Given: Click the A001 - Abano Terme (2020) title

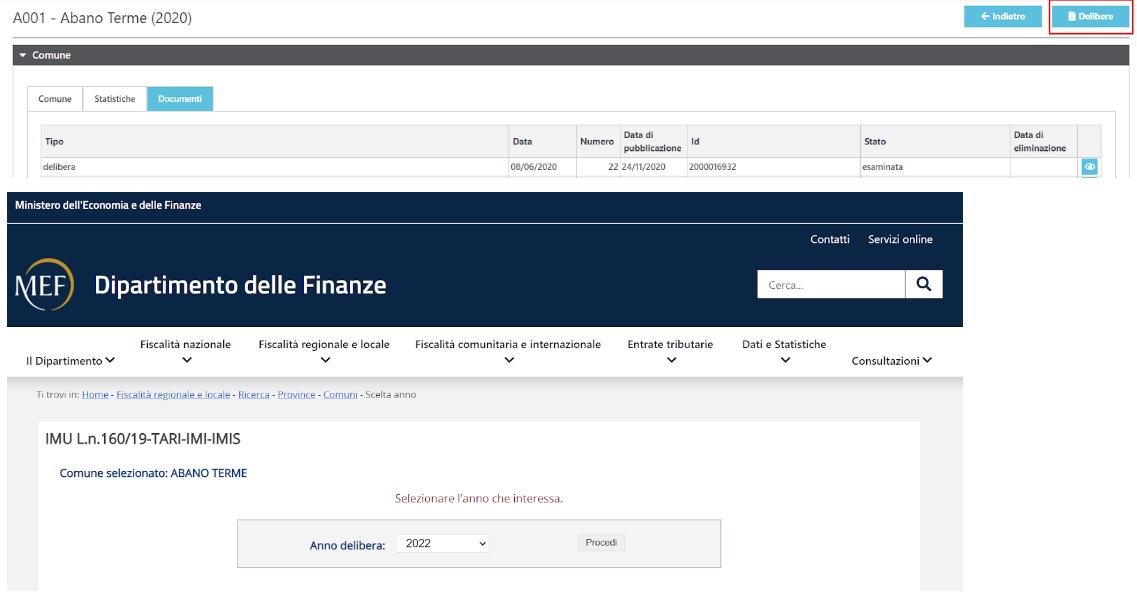Looking at the screenshot, I should click(x=102, y=18).
